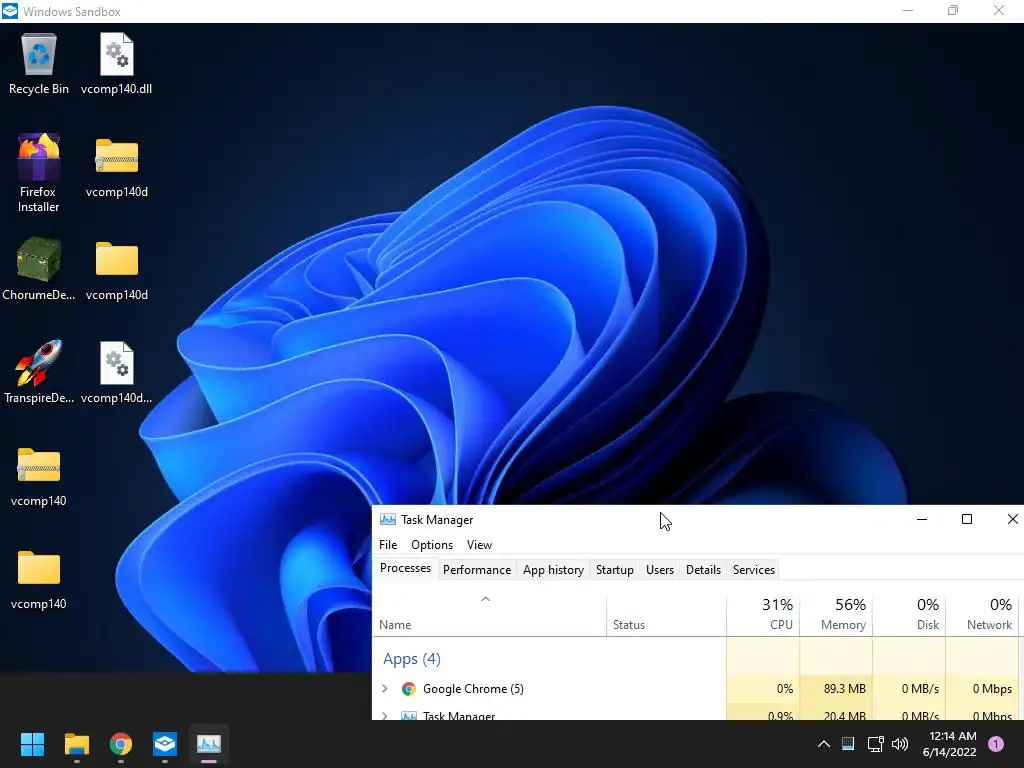
Task: Expand the Task Manager process row
Action: pos(385,716)
